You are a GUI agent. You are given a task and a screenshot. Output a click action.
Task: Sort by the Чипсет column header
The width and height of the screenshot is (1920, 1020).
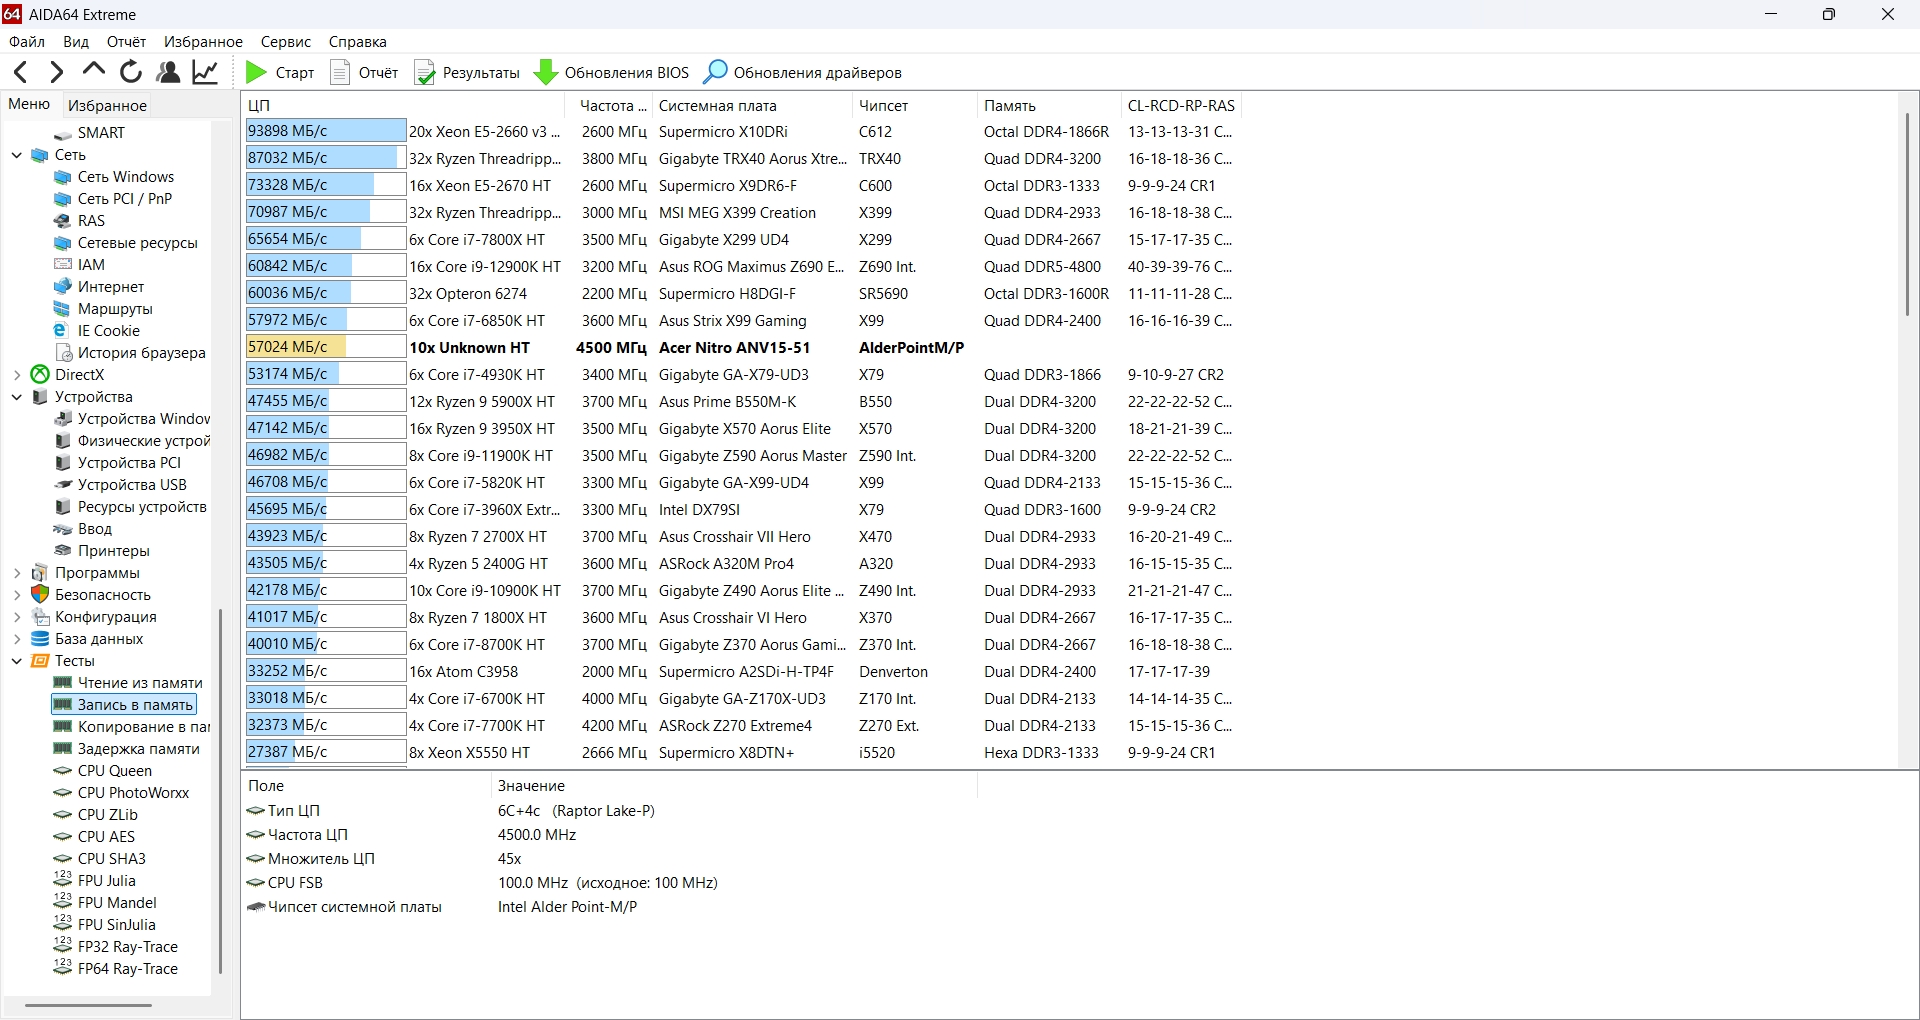coord(914,105)
